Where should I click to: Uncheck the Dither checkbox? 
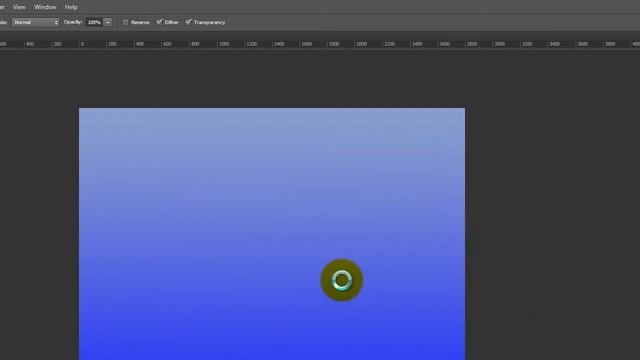(x=160, y=22)
